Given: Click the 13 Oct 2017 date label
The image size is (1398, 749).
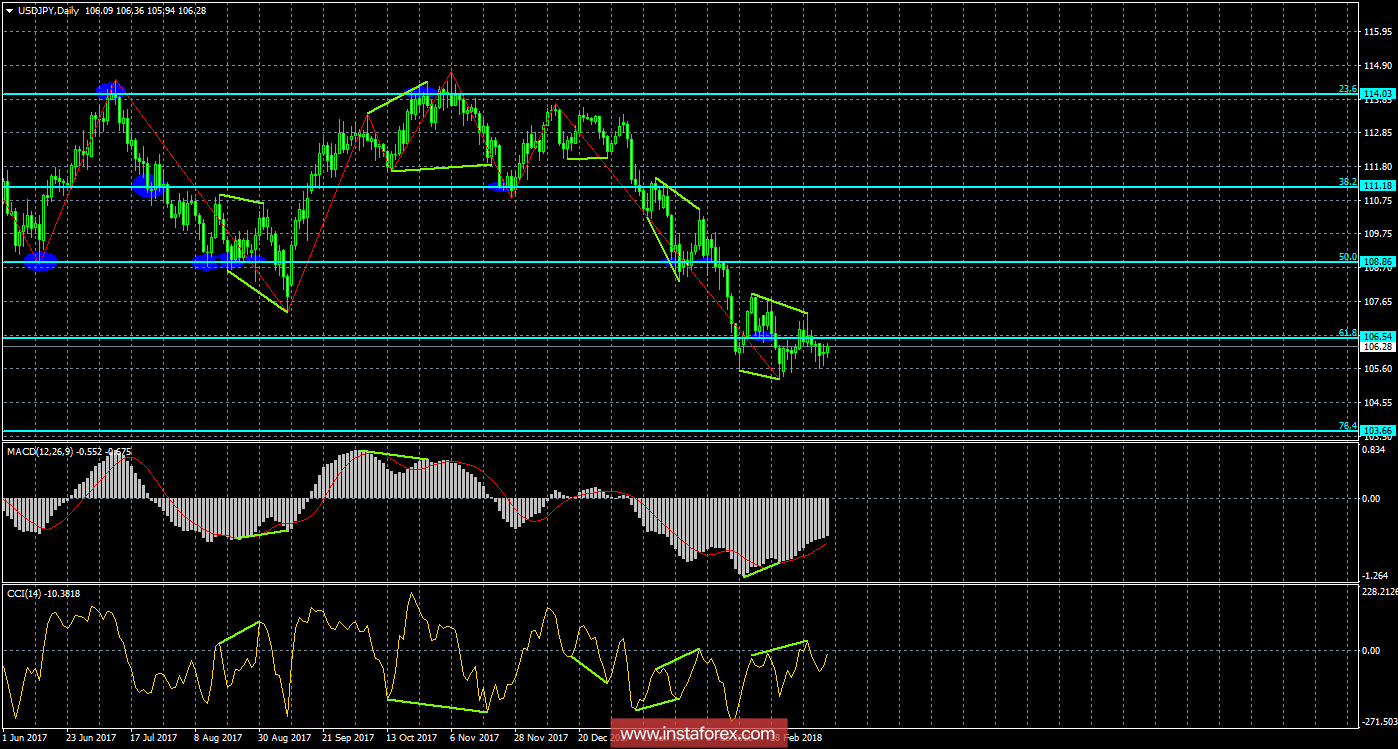Looking at the screenshot, I should (412, 739).
